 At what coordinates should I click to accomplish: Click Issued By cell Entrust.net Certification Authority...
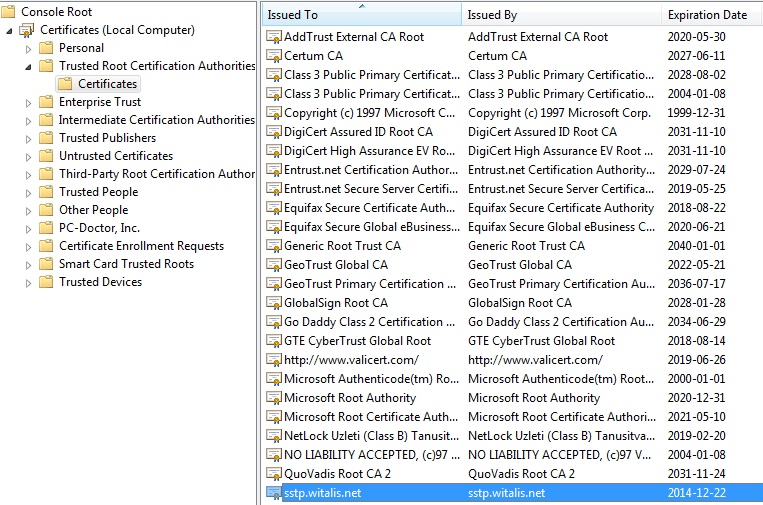pos(562,170)
